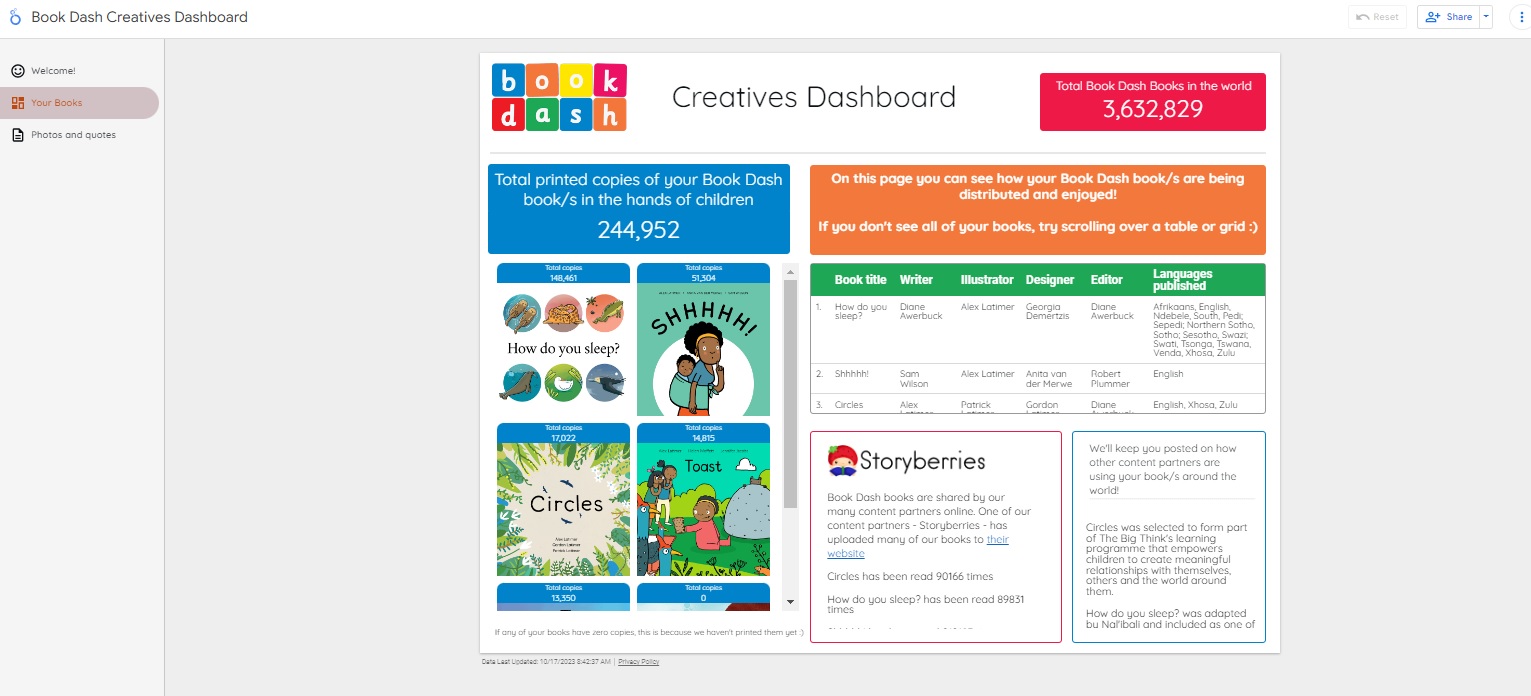Click the 244,952 printed copies scorecard
Image resolution: width=1531 pixels, height=696 pixels.
pyautogui.click(x=639, y=209)
